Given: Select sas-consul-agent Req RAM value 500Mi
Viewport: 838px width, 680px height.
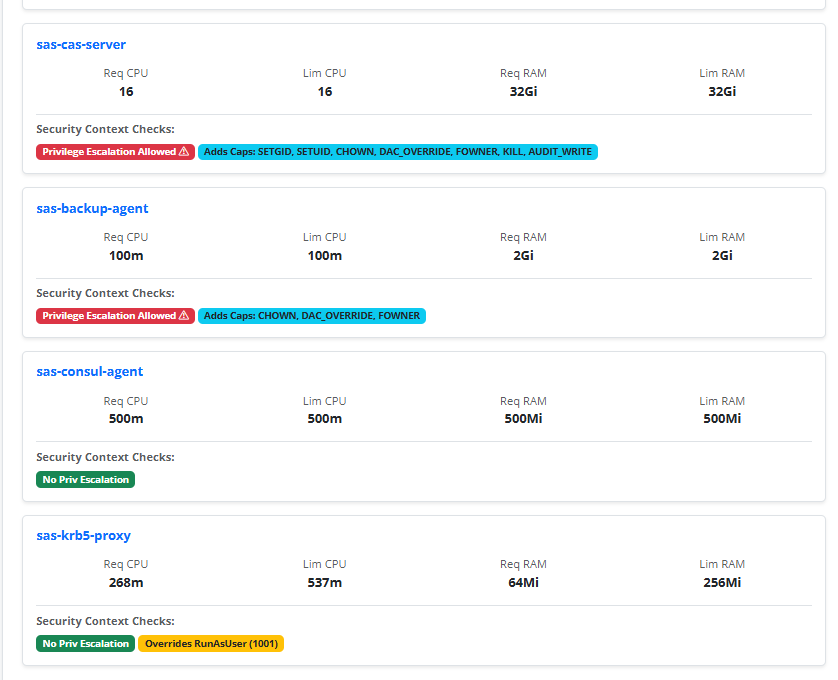Looking at the screenshot, I should click(x=523, y=419).
